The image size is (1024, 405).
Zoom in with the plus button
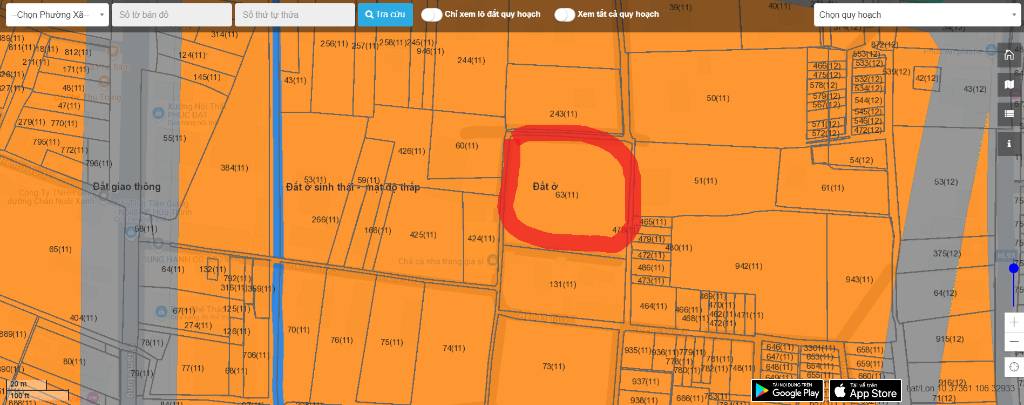click(1013, 323)
